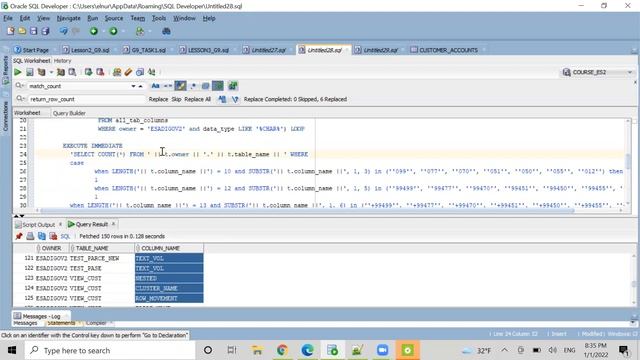Click the TABLE_NAME column header
This screenshot has height=360, width=640.
click(x=102, y=248)
